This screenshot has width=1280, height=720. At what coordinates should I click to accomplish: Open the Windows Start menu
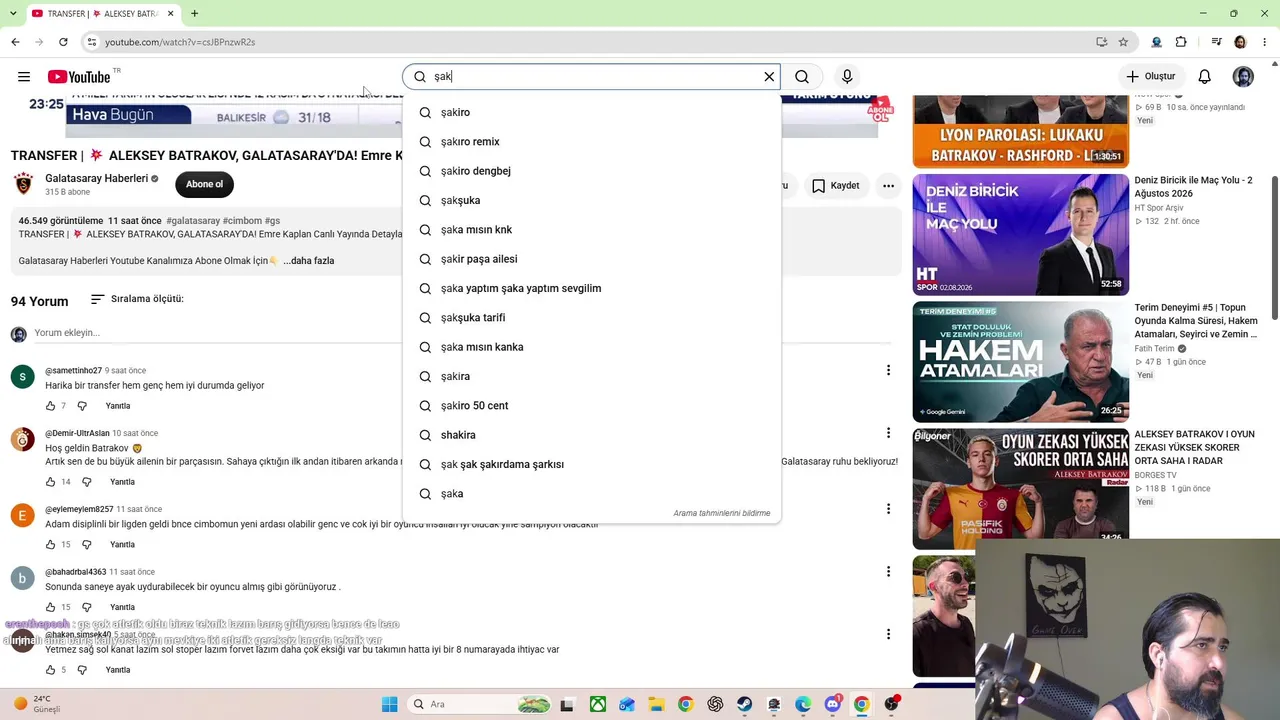(x=389, y=704)
